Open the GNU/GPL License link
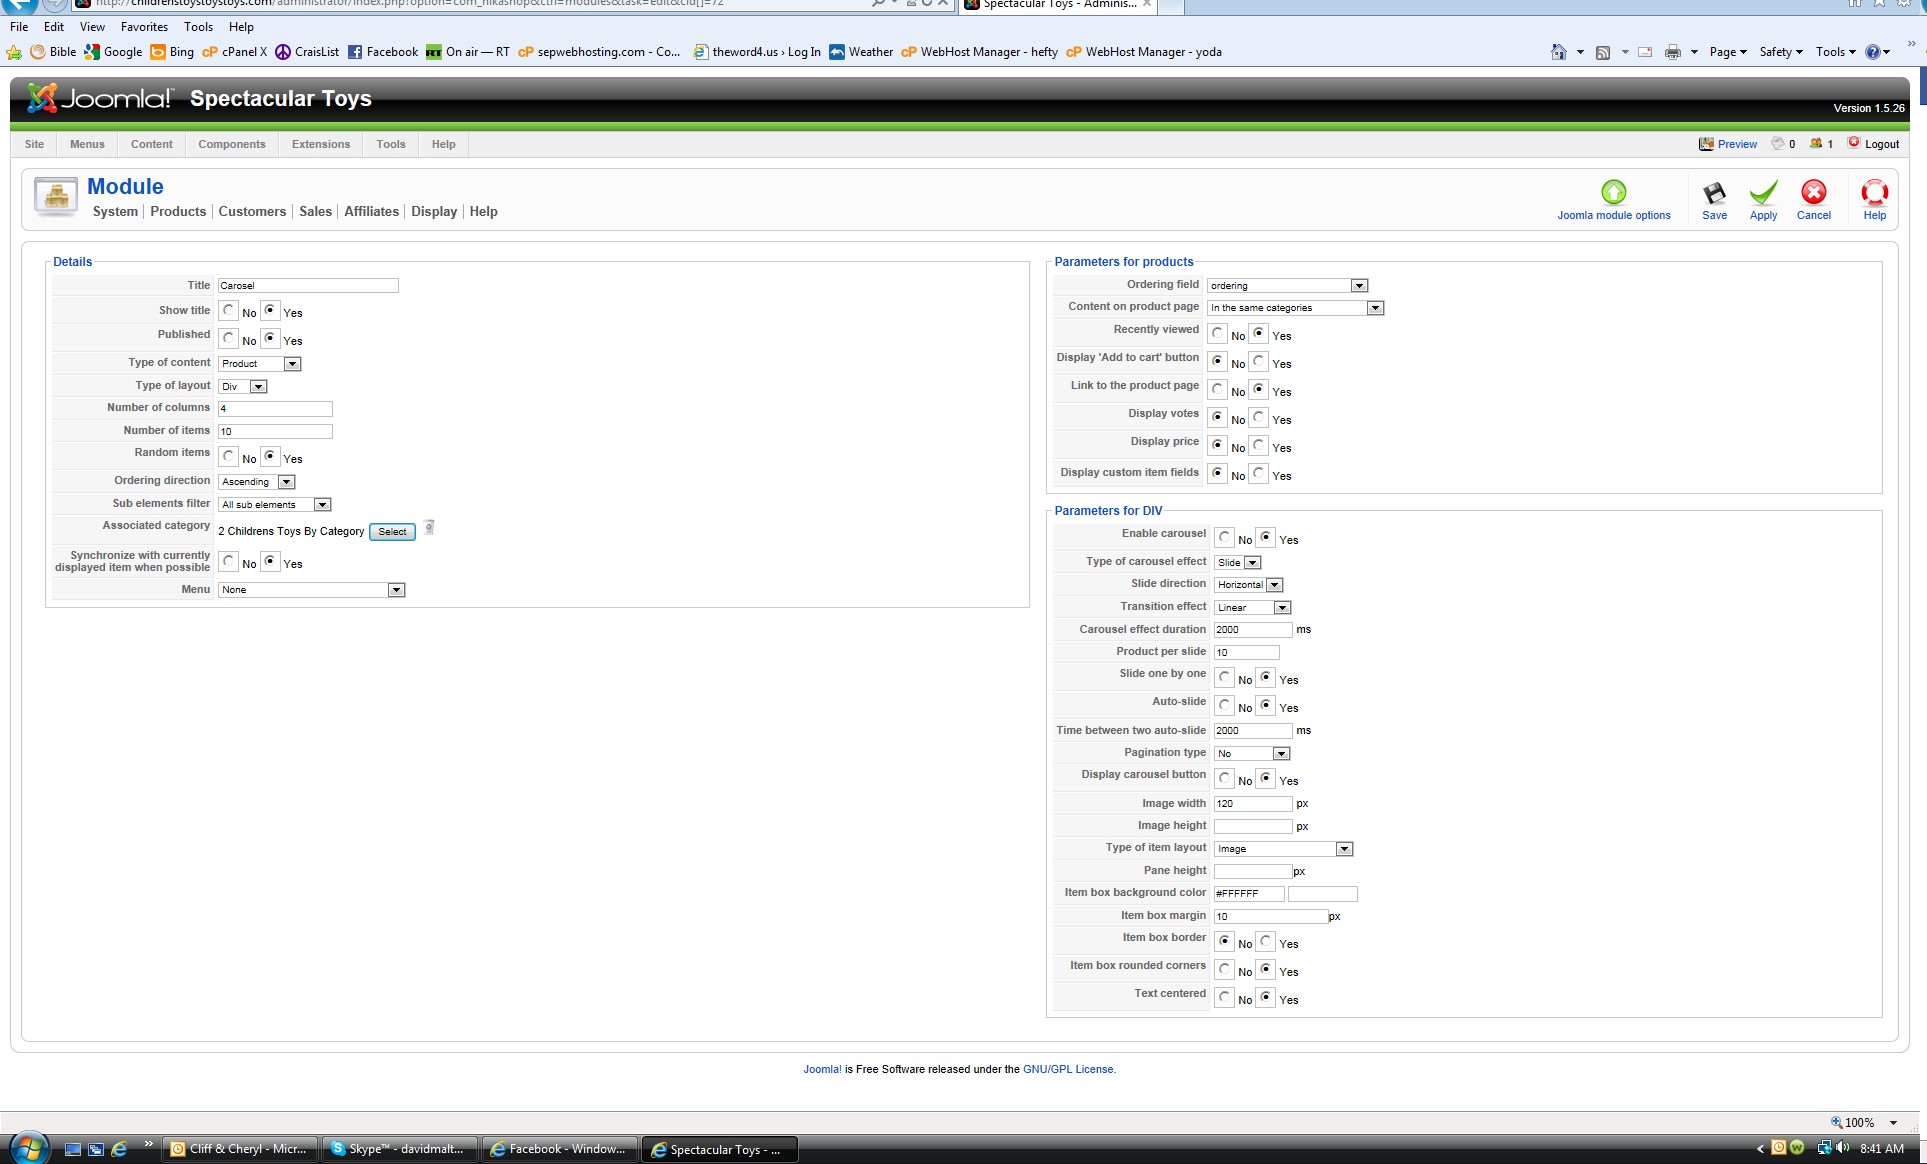 [x=1067, y=1069]
